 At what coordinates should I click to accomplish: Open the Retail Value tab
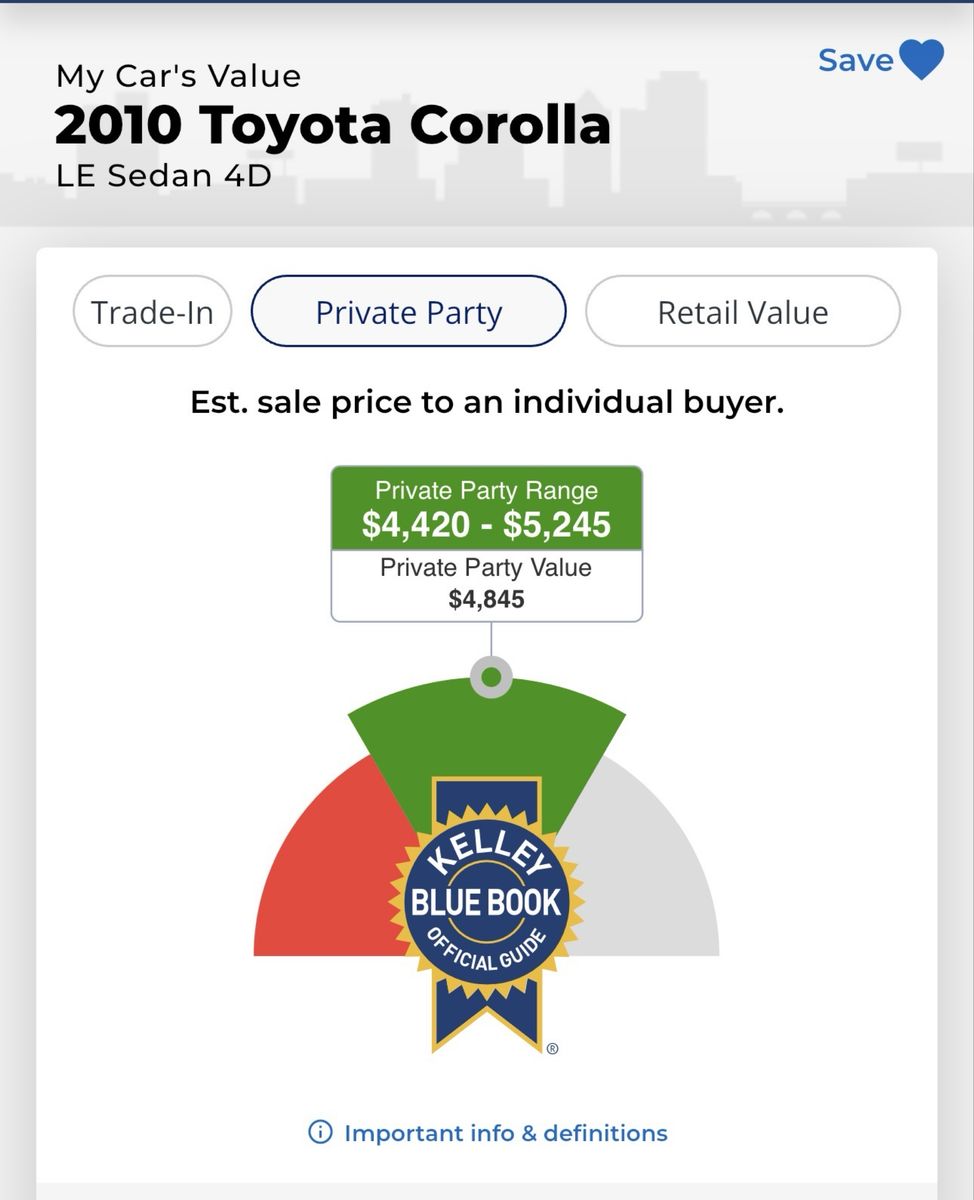tap(742, 312)
